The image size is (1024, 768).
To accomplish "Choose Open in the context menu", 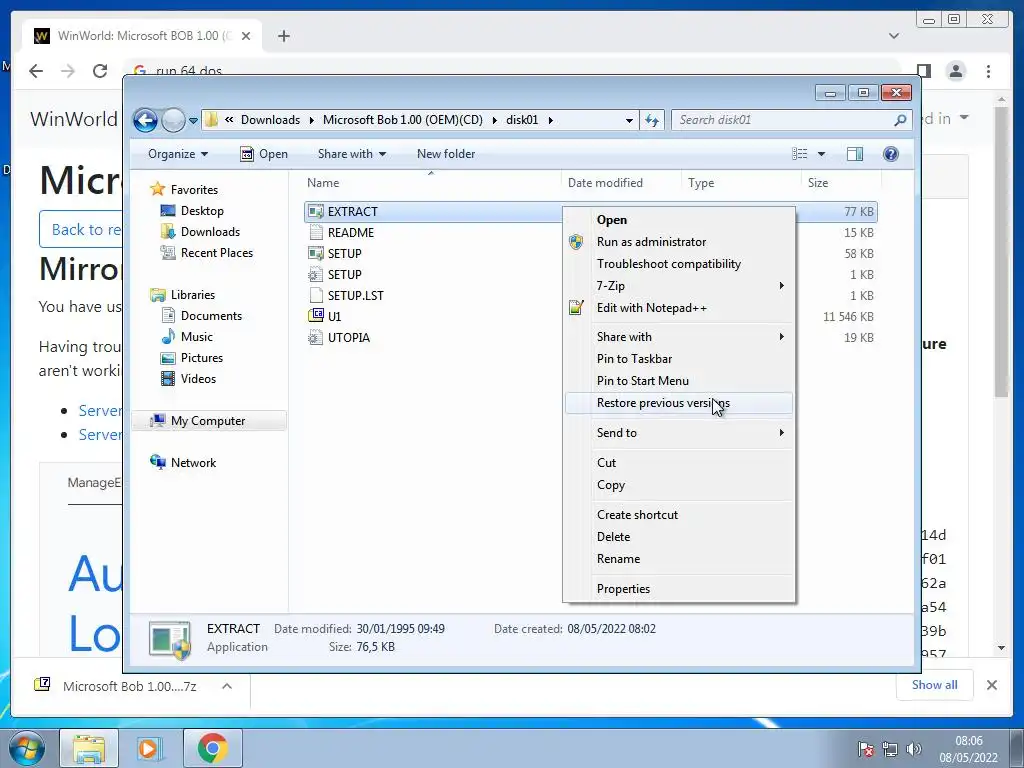I will [x=679, y=220].
